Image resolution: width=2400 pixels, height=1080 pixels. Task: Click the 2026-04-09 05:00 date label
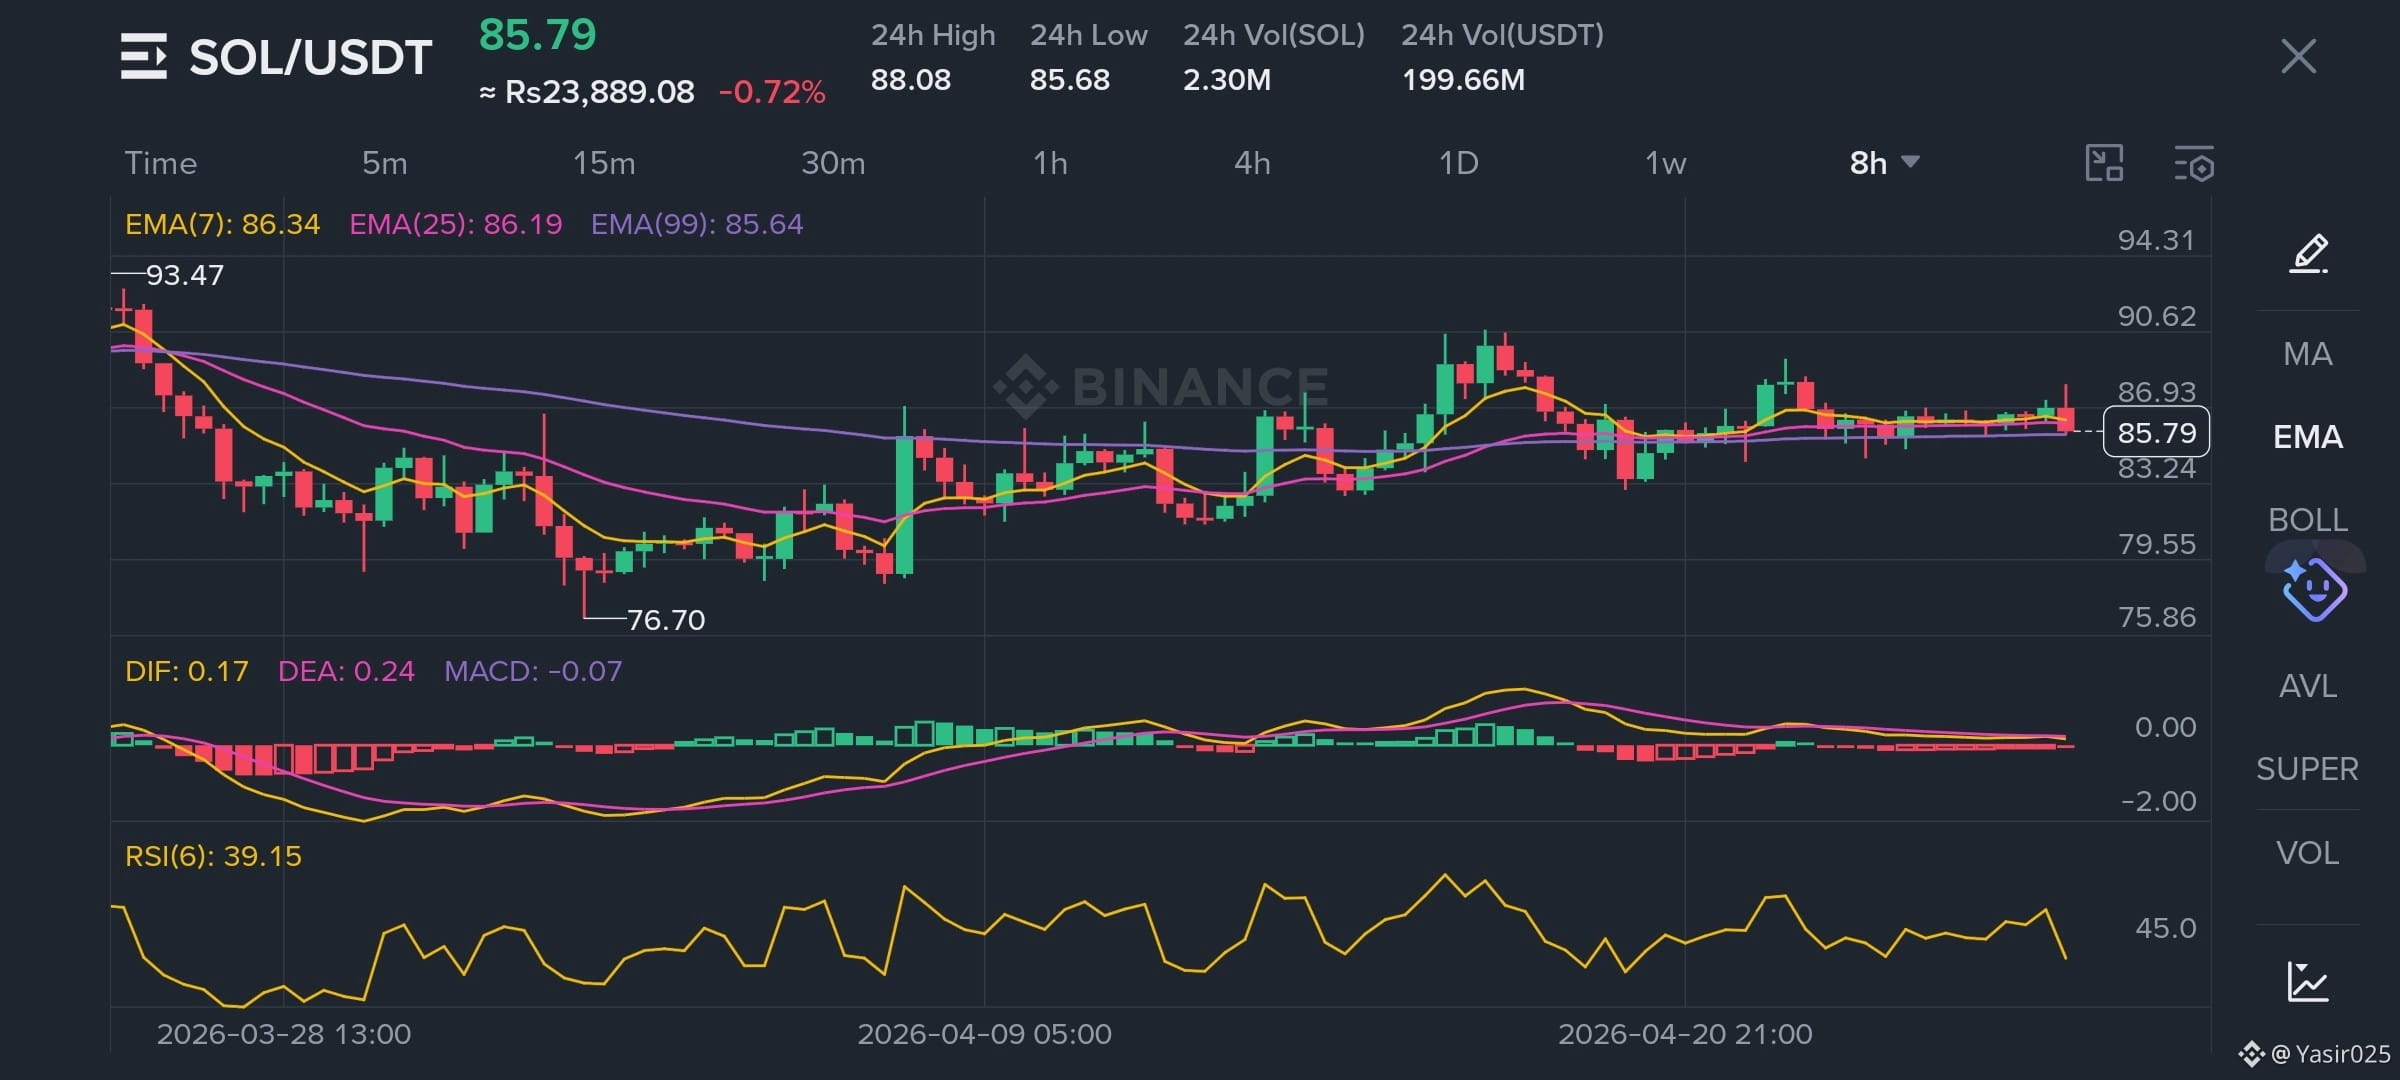coord(984,1034)
